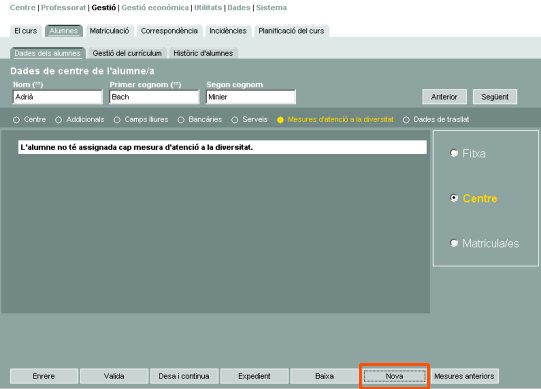Switch to the Alumnes tab
This screenshot has width=541, height=389.
point(63,31)
